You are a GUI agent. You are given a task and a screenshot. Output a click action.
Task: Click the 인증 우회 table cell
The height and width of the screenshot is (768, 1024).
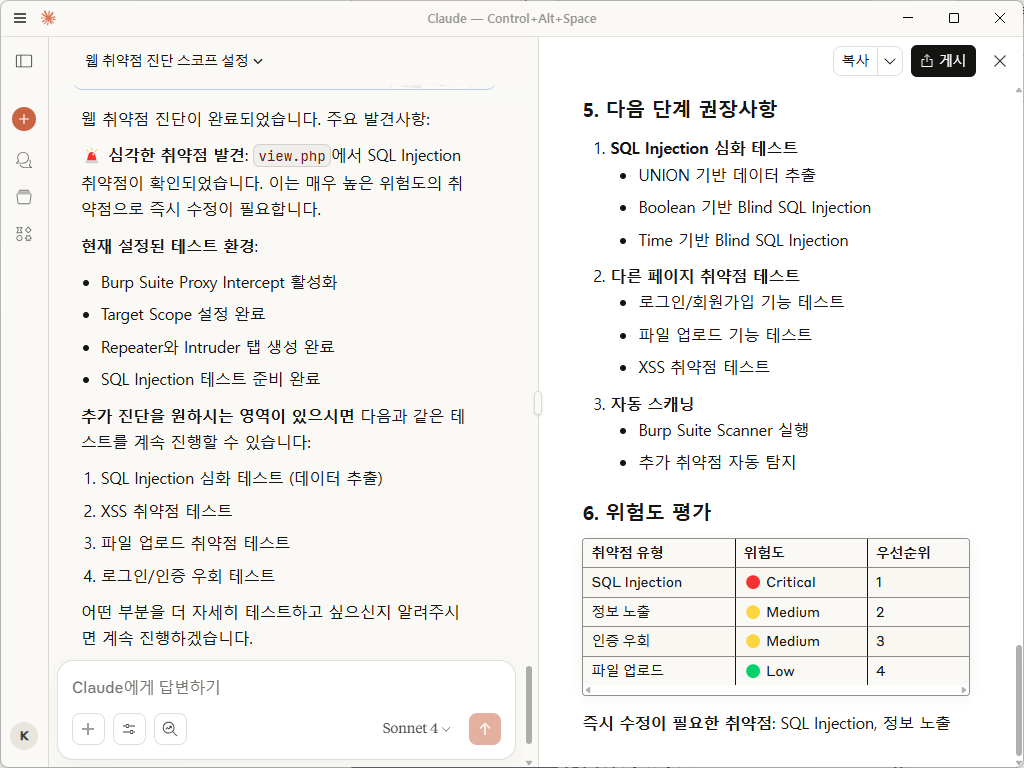point(659,641)
